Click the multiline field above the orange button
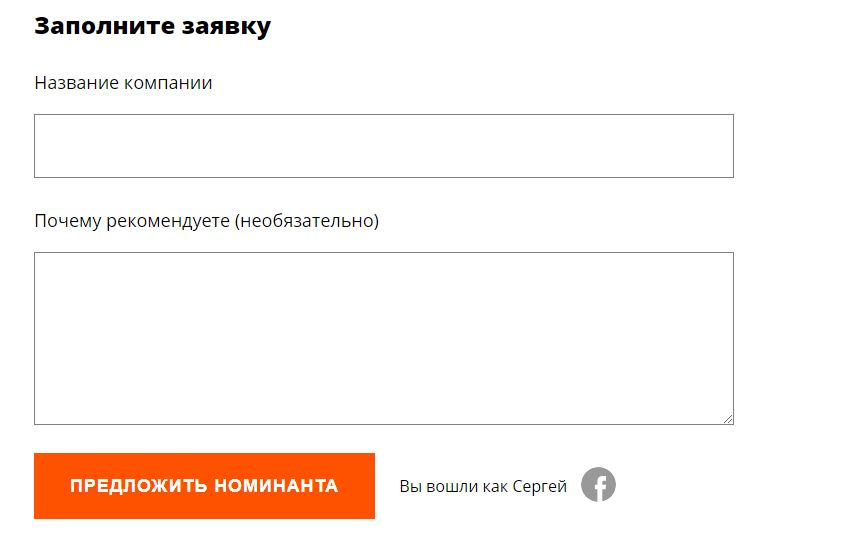 pyautogui.click(x=383, y=338)
